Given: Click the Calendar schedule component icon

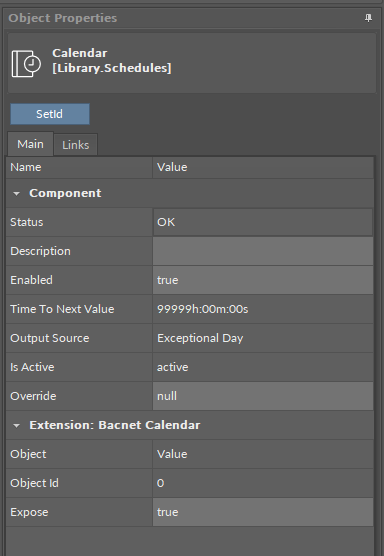Looking at the screenshot, I should pyautogui.click(x=26, y=64).
